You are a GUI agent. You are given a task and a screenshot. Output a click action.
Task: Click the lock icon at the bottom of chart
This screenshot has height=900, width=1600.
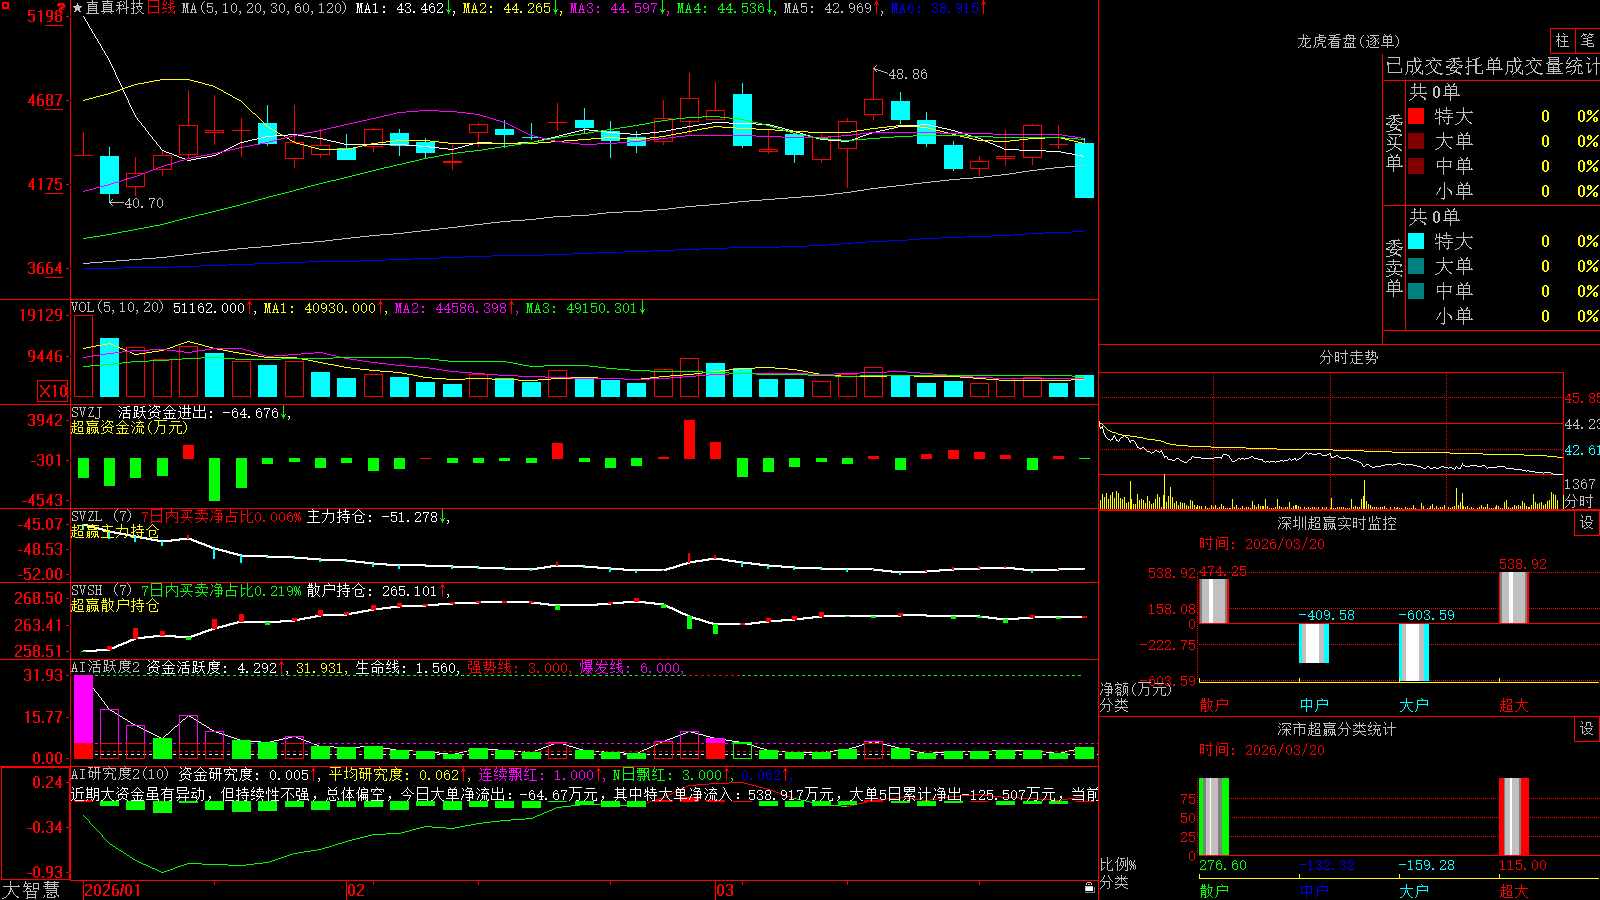coord(1090,888)
